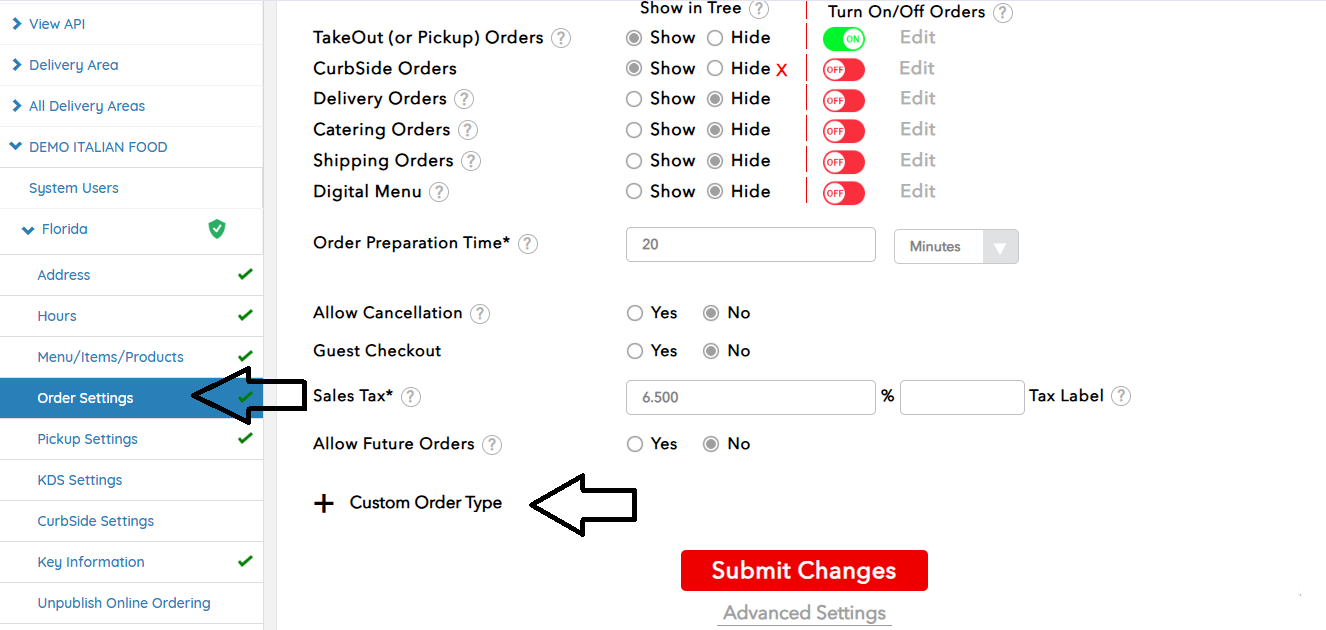Click help icon beside Delivery Orders

pos(464,99)
